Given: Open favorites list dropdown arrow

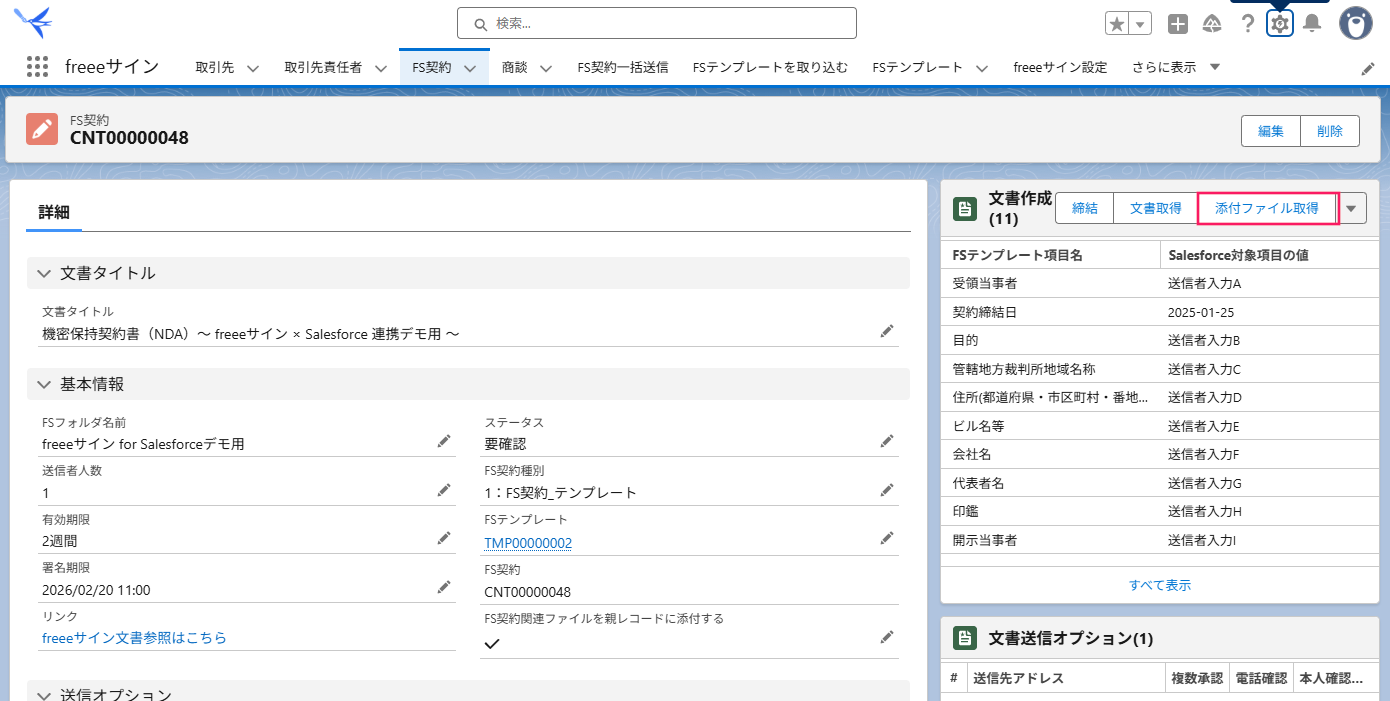Looking at the screenshot, I should coord(1141,24).
